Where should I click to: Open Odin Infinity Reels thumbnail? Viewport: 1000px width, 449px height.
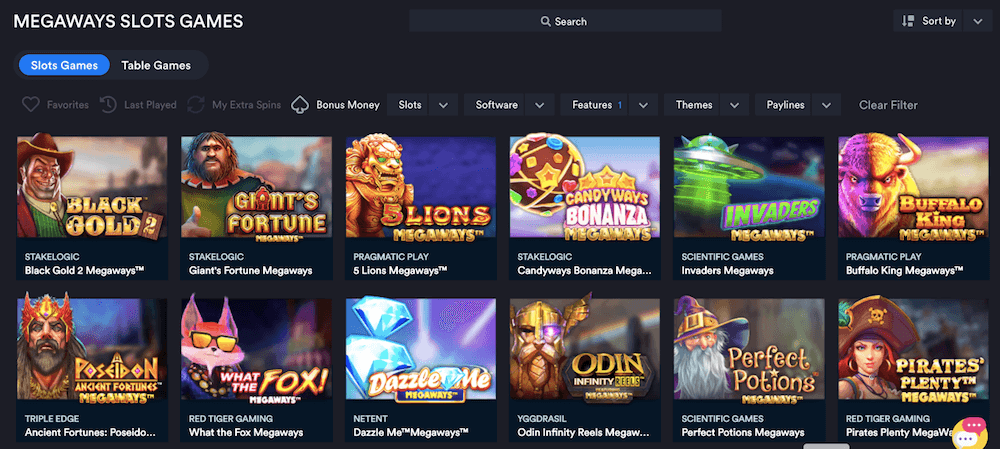coord(585,349)
